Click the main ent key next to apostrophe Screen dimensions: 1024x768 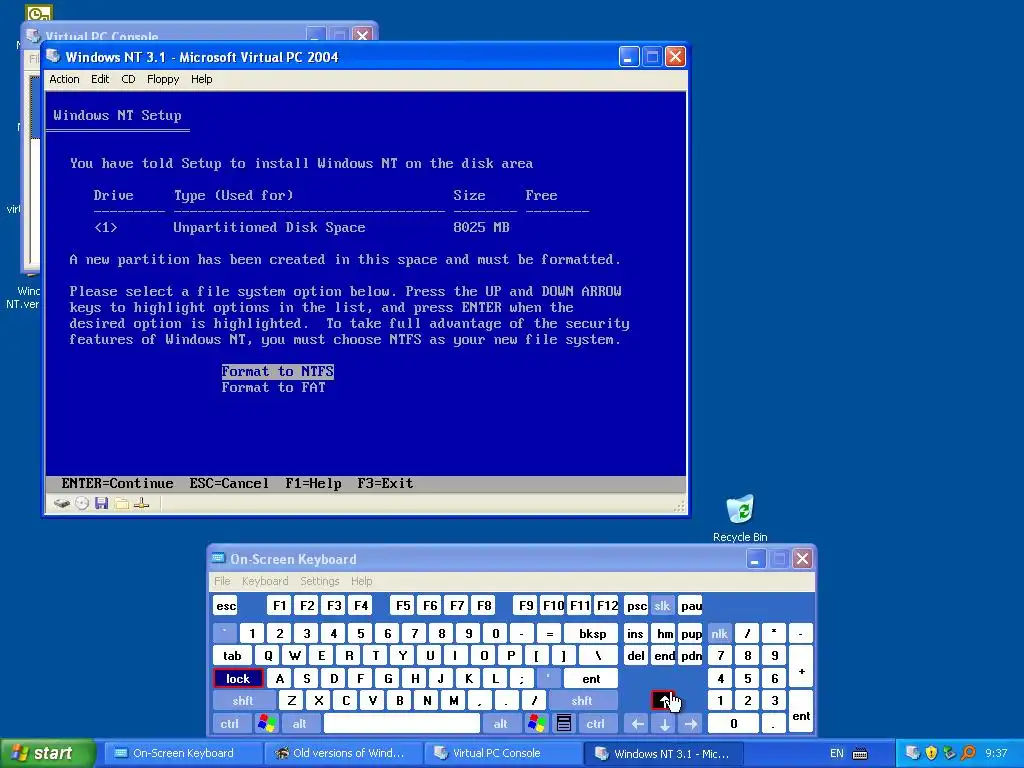click(x=591, y=679)
